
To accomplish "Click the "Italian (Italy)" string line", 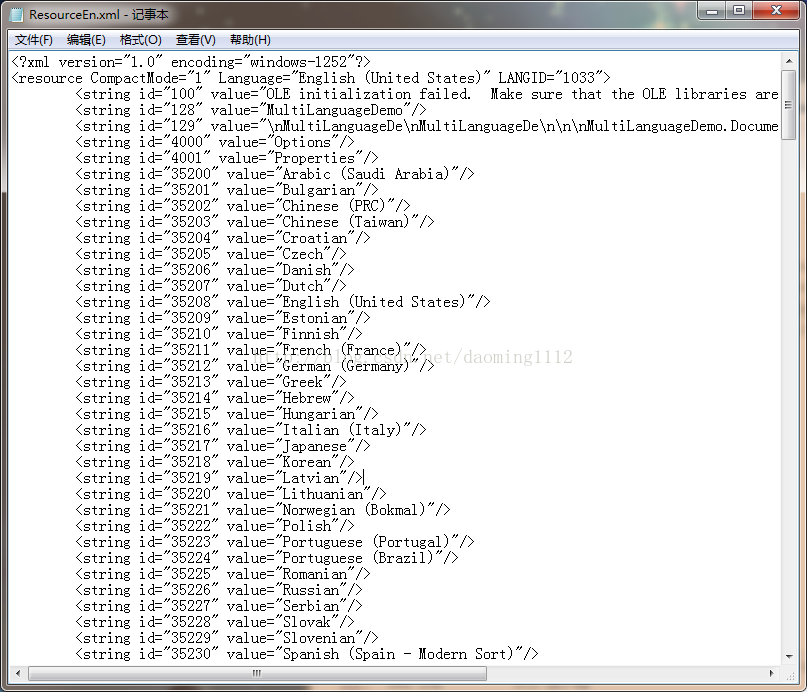I will (251, 429).
